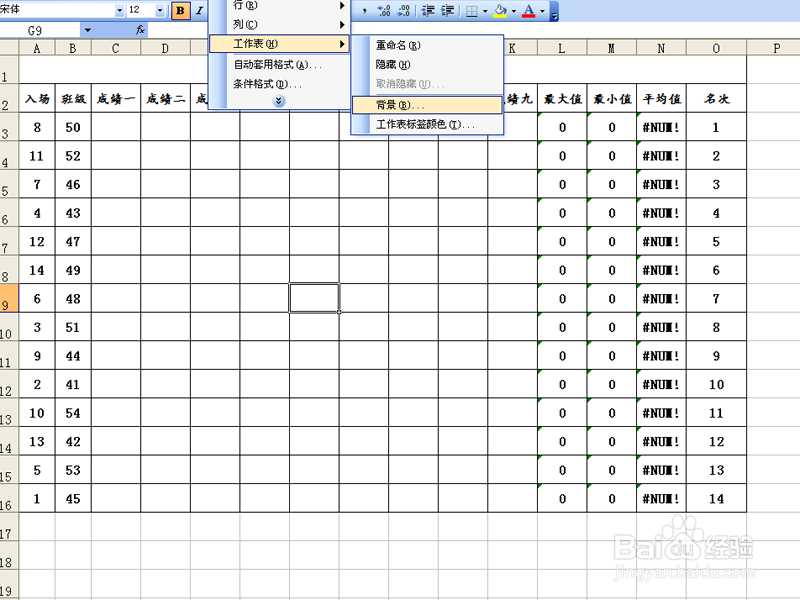Click selected cell G9
Screen dimensions: 800x600
point(314,298)
